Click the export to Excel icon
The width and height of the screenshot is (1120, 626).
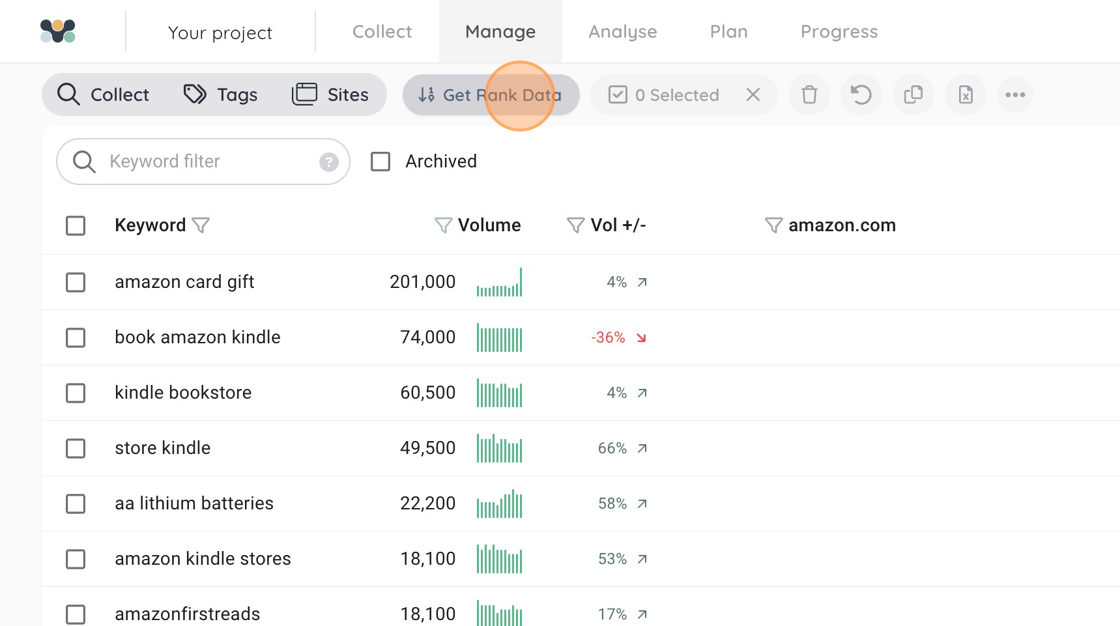point(966,94)
